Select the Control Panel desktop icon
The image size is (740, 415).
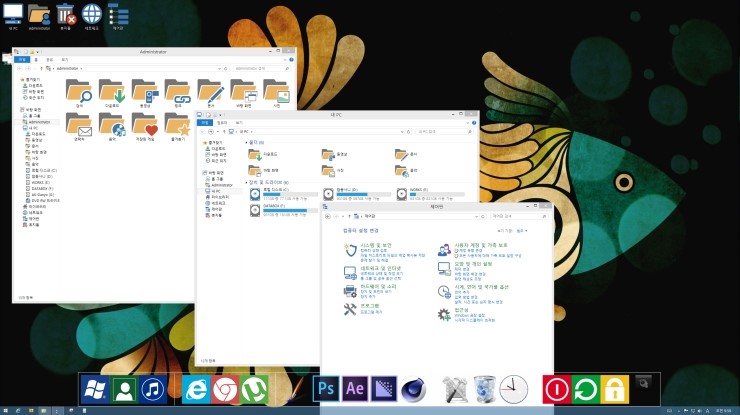coord(118,16)
